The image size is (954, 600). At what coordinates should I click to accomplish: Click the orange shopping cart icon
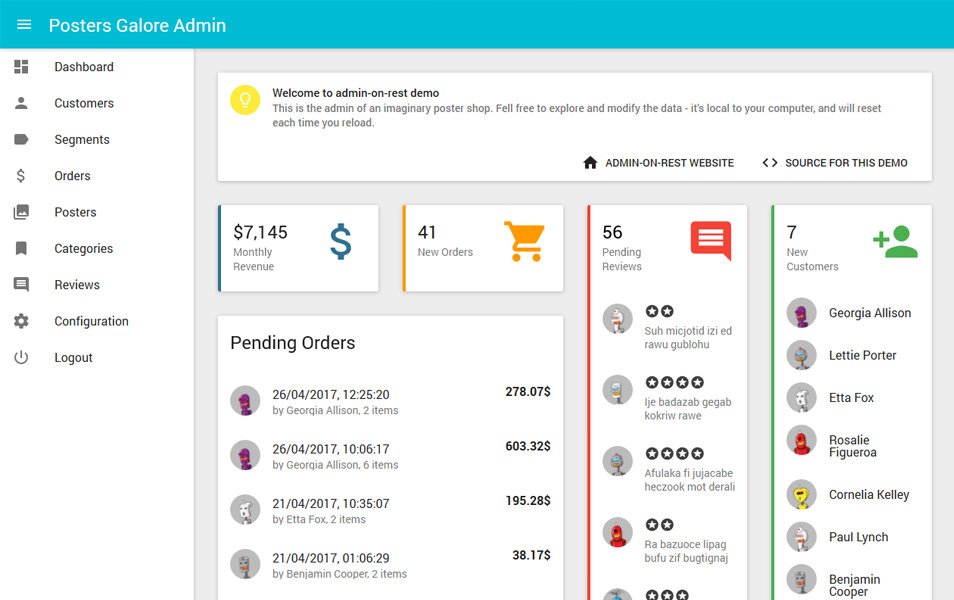pyautogui.click(x=524, y=242)
